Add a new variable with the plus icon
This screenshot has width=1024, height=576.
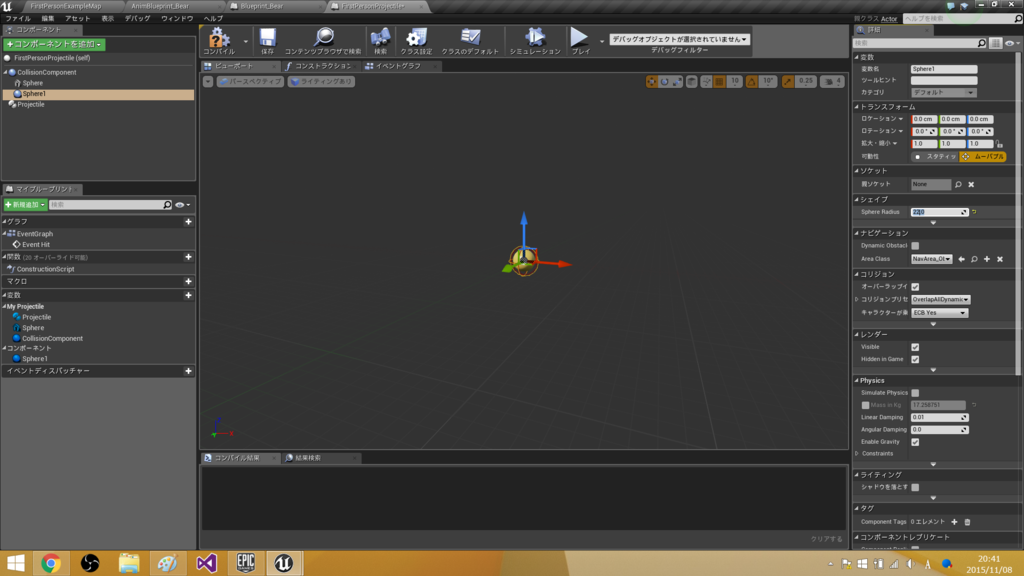point(188,295)
